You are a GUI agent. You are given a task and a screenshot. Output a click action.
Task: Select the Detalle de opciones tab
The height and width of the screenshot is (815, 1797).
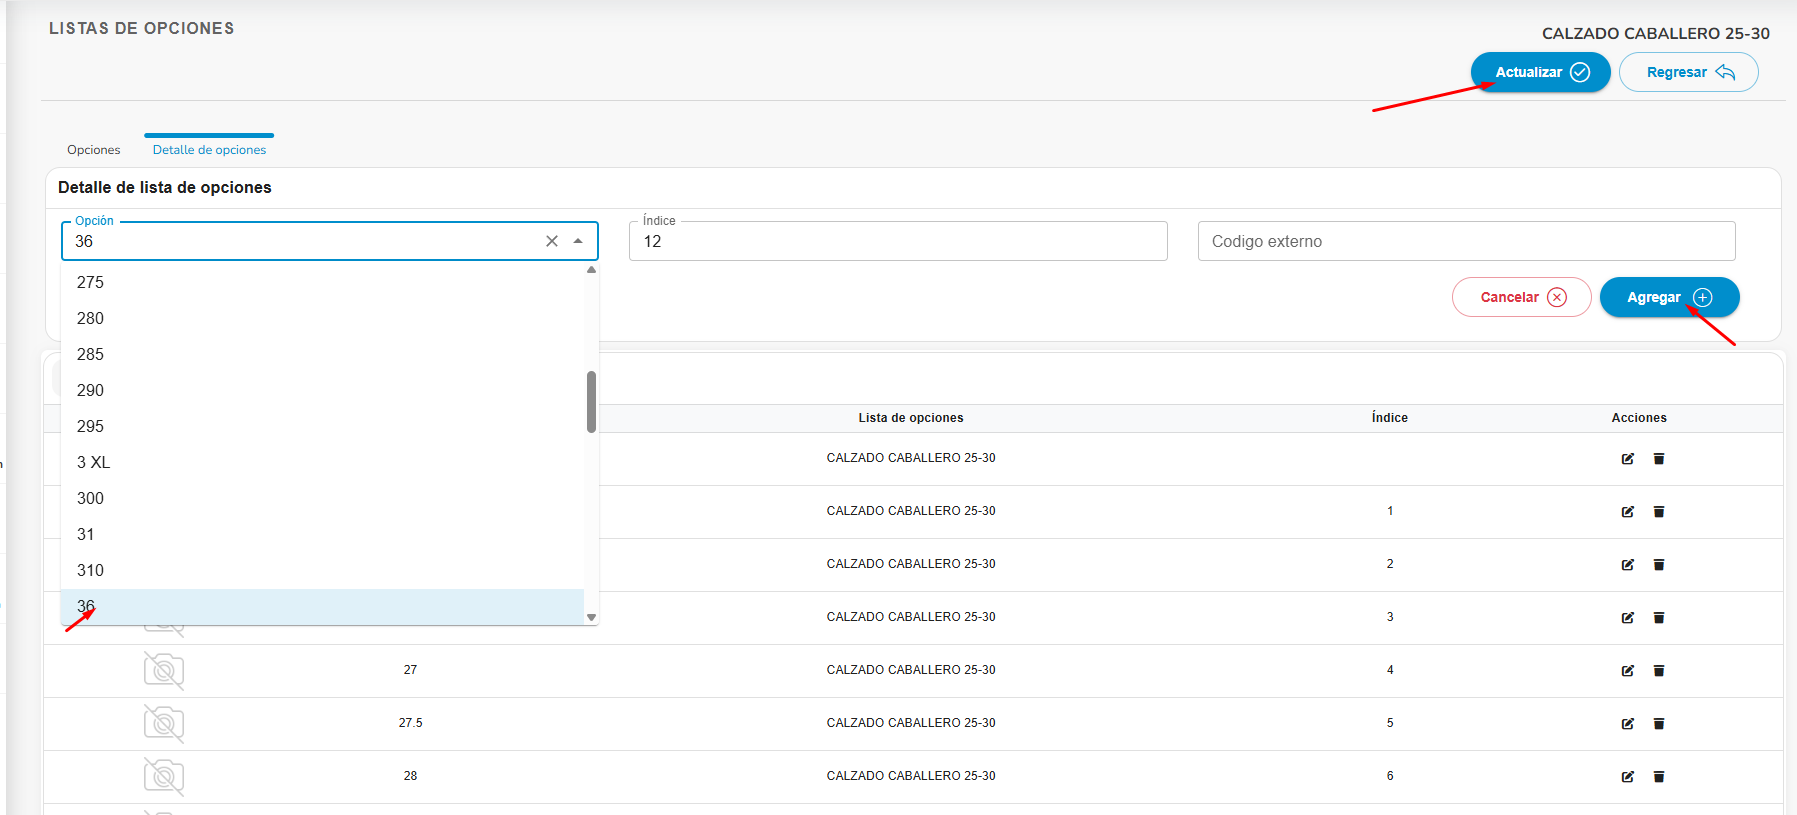(x=209, y=150)
